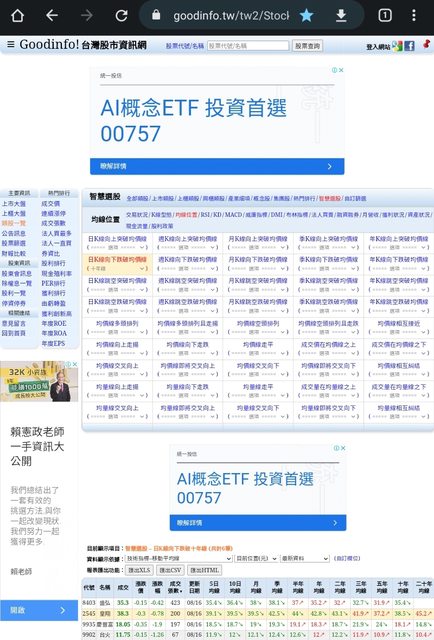Click the 匯出XLS export button
The image size is (434, 640).
(x=139, y=570)
